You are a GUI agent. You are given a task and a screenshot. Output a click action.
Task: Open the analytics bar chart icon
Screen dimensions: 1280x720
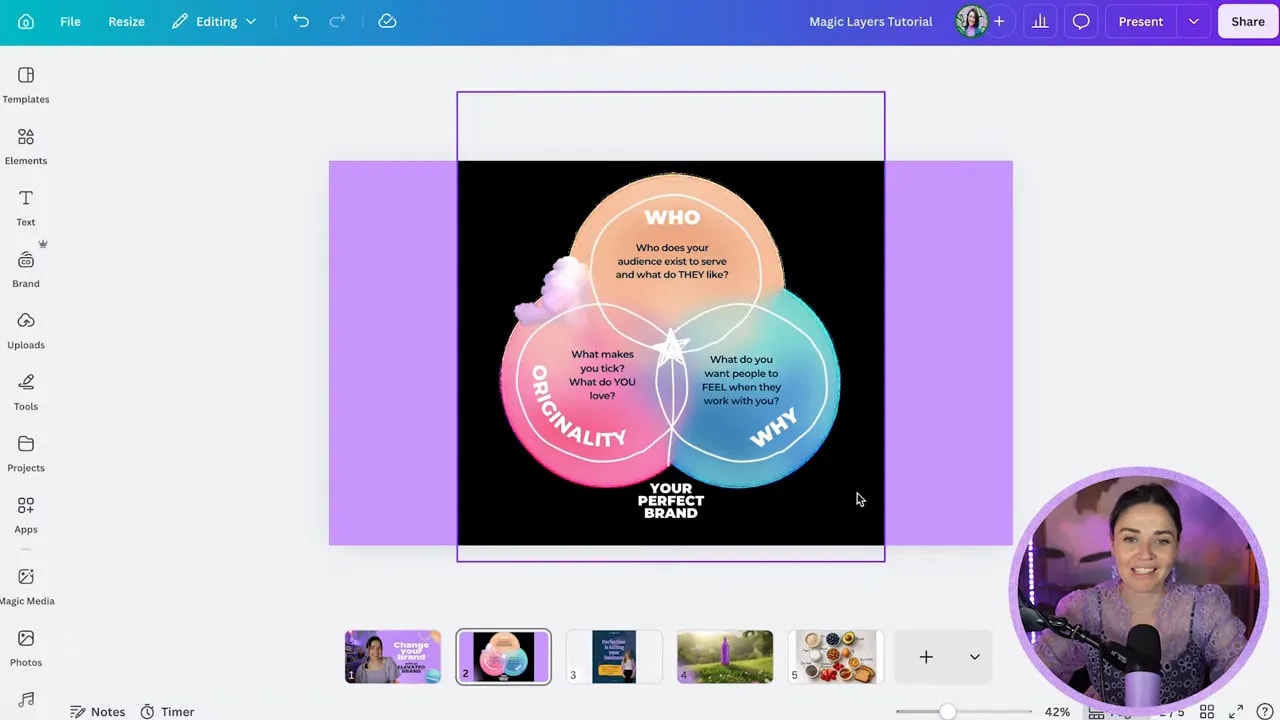pyautogui.click(x=1040, y=21)
